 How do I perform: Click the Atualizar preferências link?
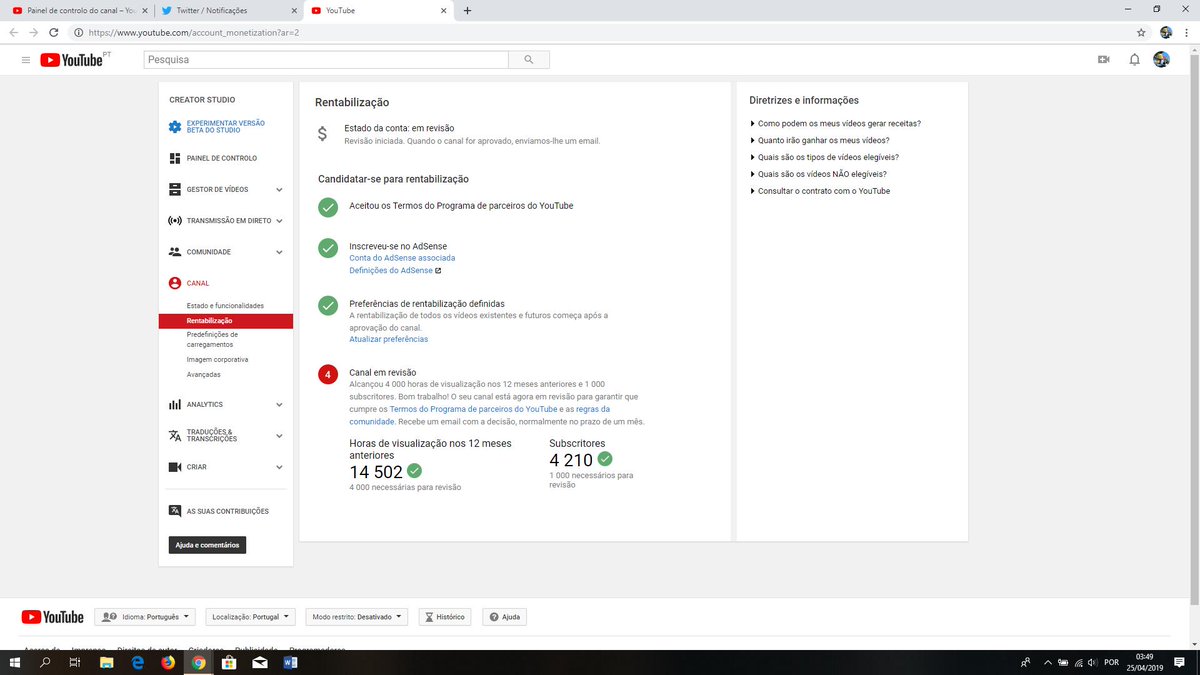389,339
